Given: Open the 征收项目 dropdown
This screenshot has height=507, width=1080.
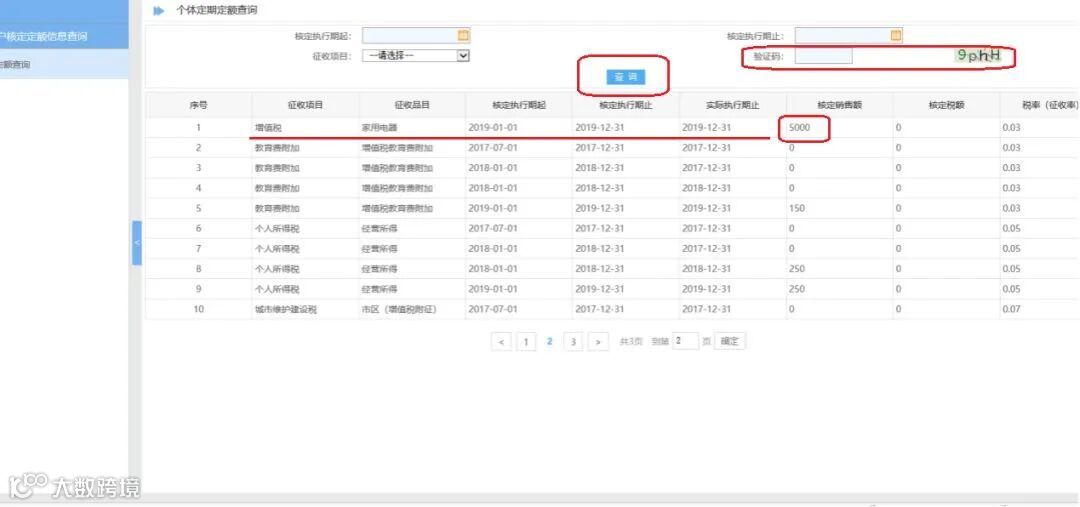Looking at the screenshot, I should click(416, 56).
